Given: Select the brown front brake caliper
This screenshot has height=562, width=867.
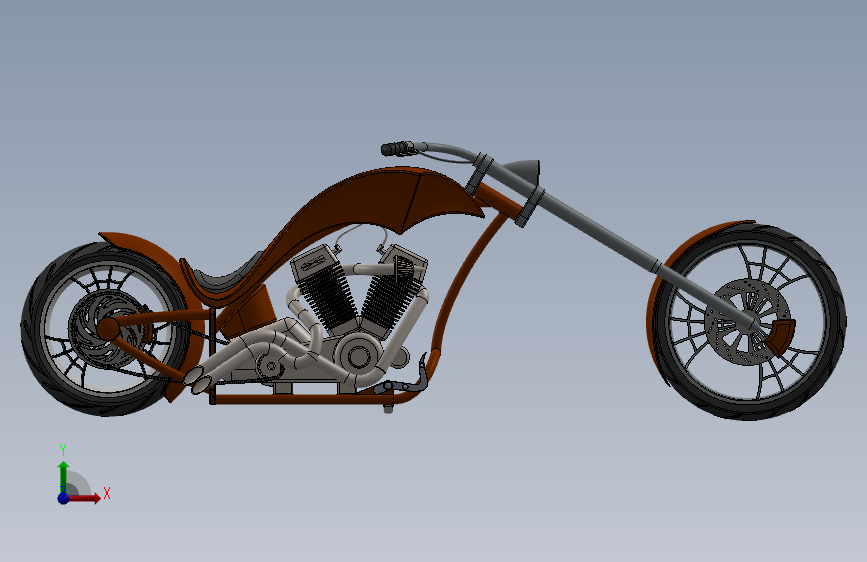Looking at the screenshot, I should pos(781,335).
